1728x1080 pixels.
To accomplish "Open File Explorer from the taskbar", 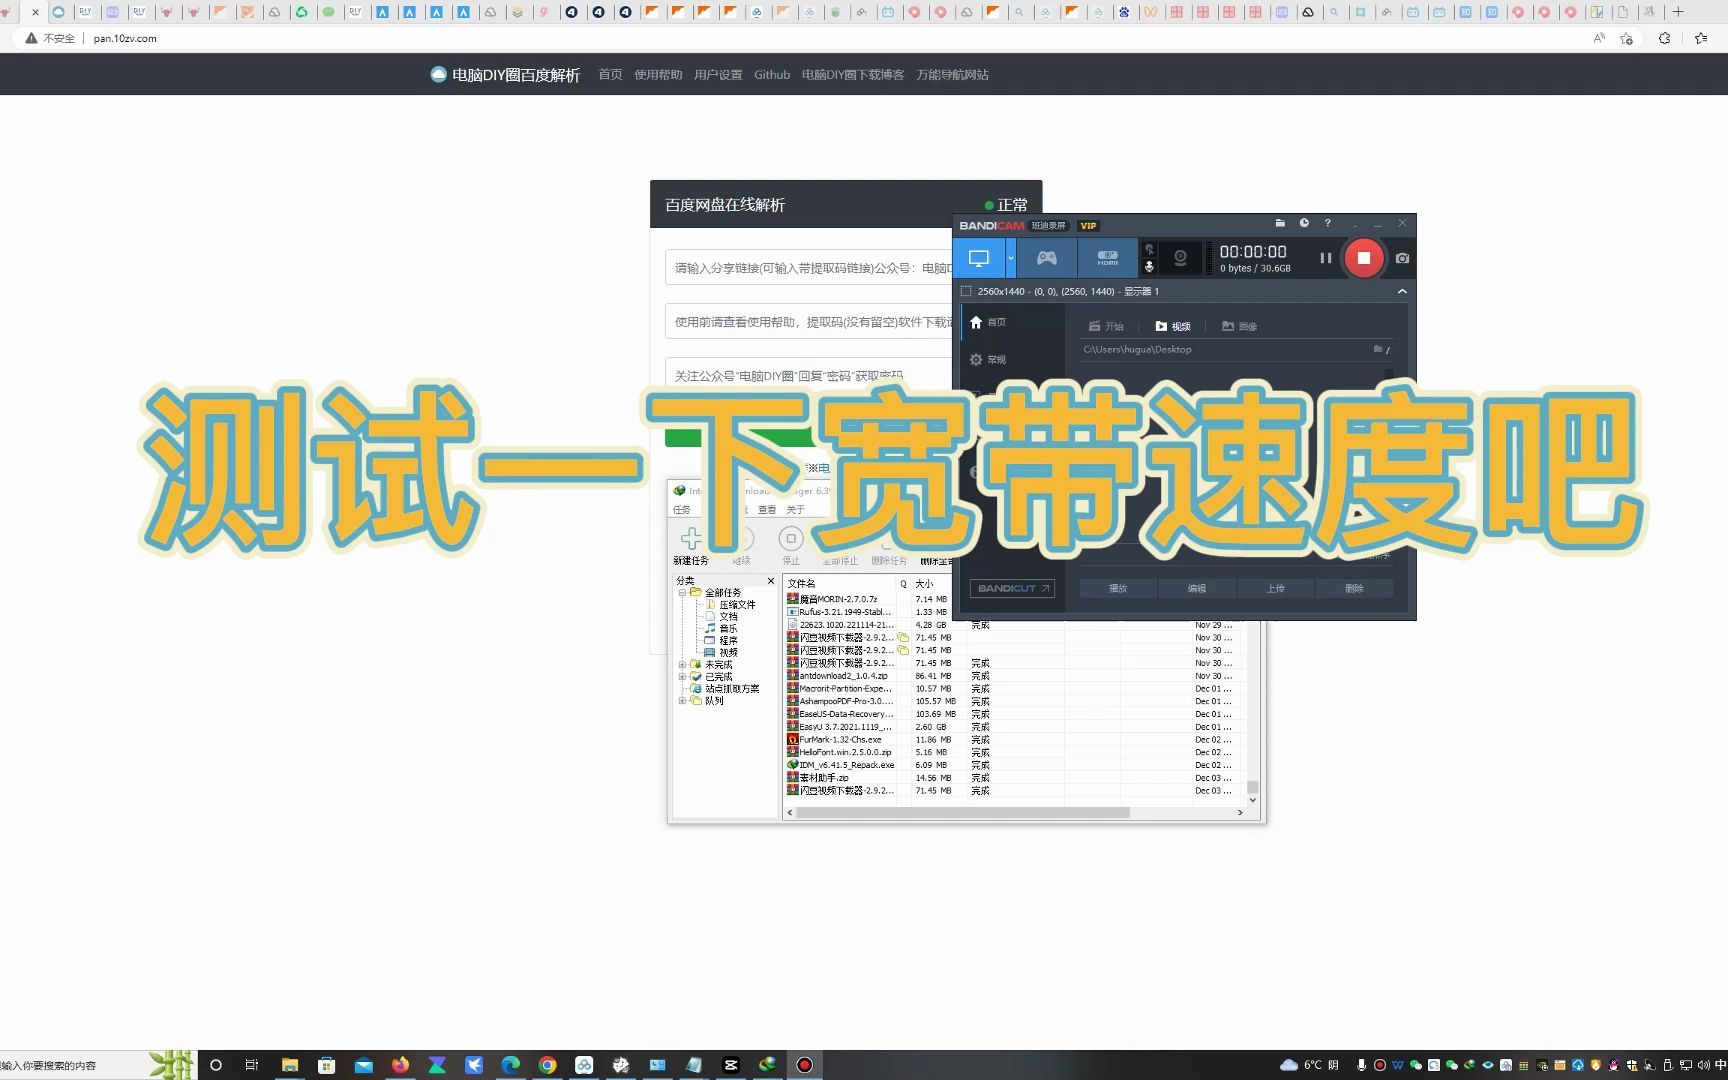I will (x=290, y=1065).
